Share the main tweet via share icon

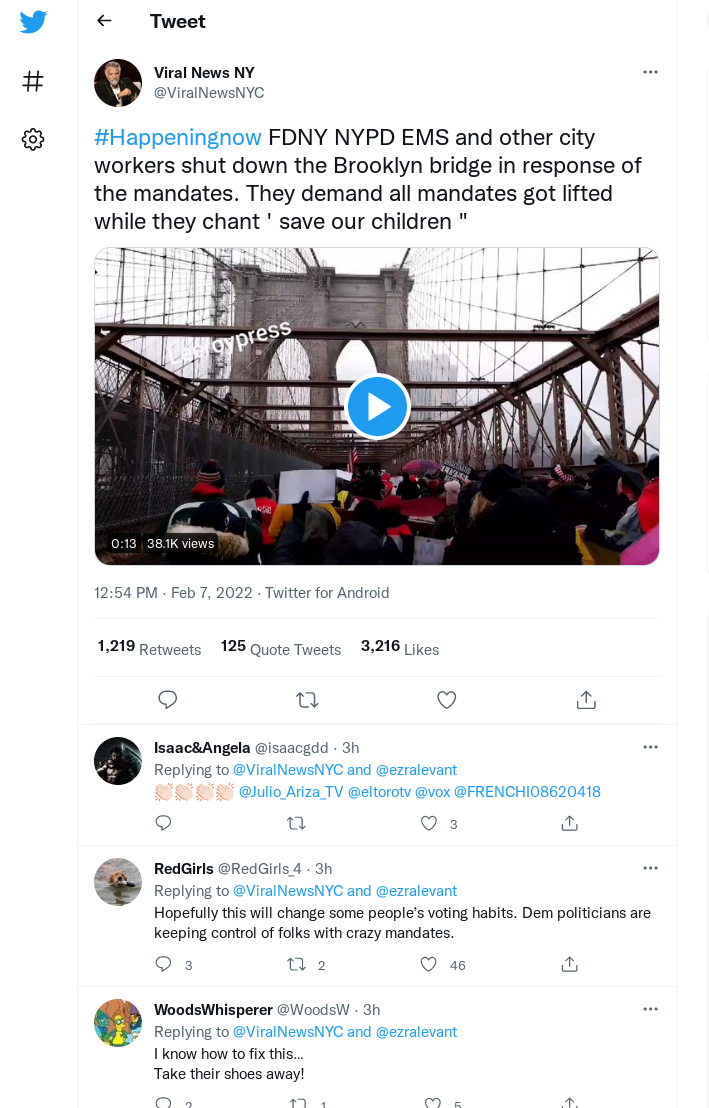click(586, 700)
